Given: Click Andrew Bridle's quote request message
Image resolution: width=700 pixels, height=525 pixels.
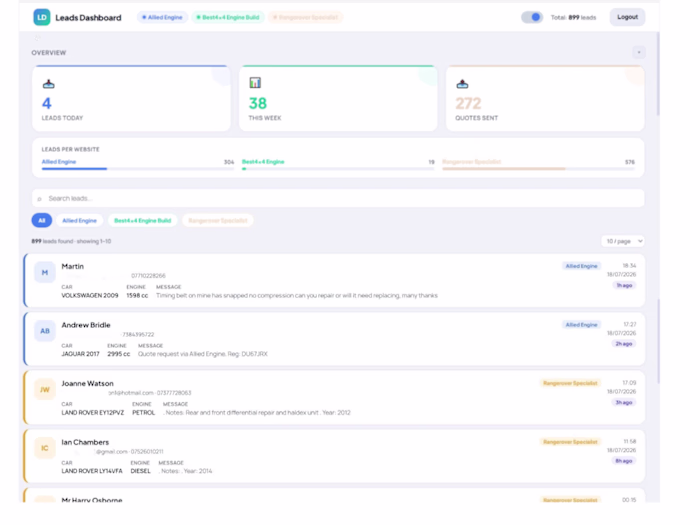Looking at the screenshot, I should click(x=203, y=354).
